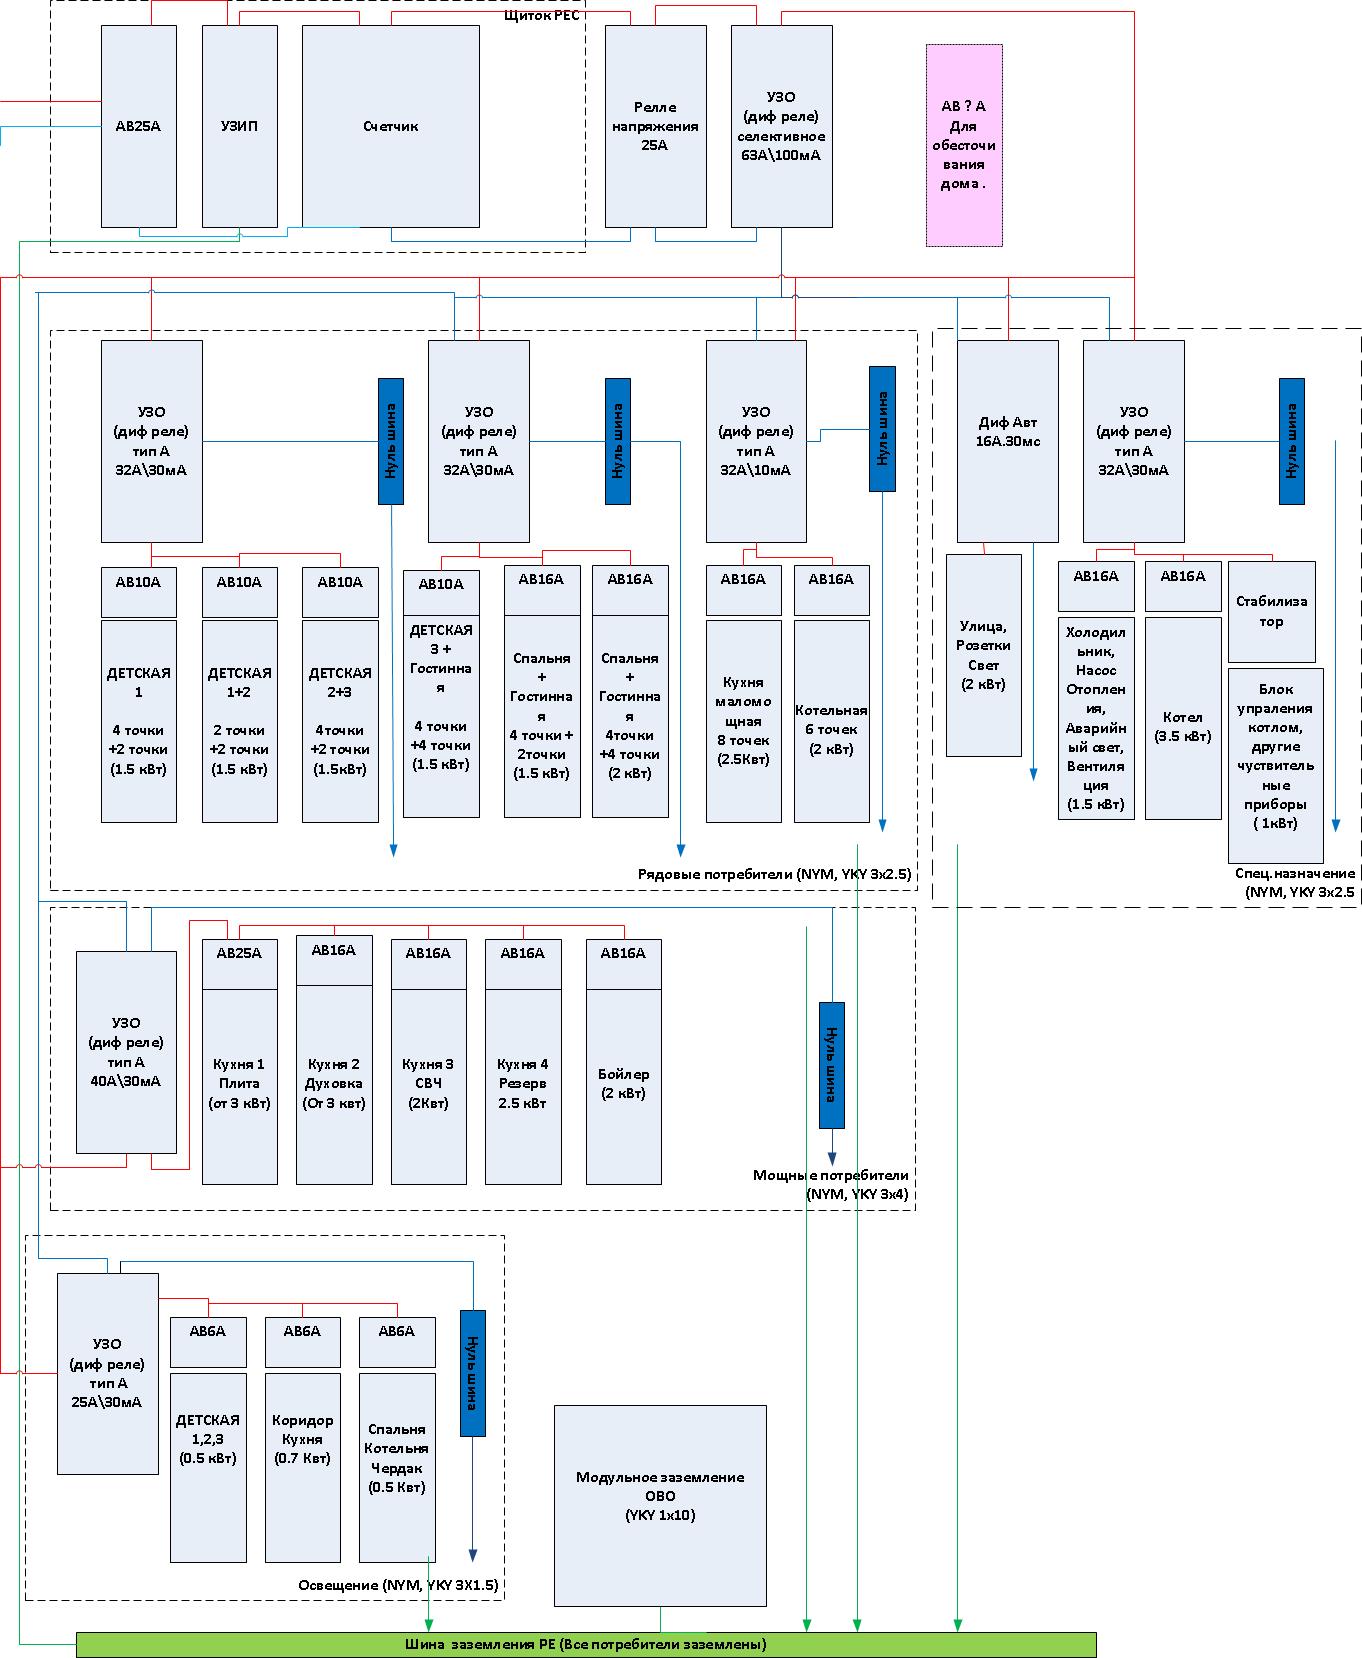
Task: Click the УЗО 25А\30мА lighting block
Action: coord(107,1373)
